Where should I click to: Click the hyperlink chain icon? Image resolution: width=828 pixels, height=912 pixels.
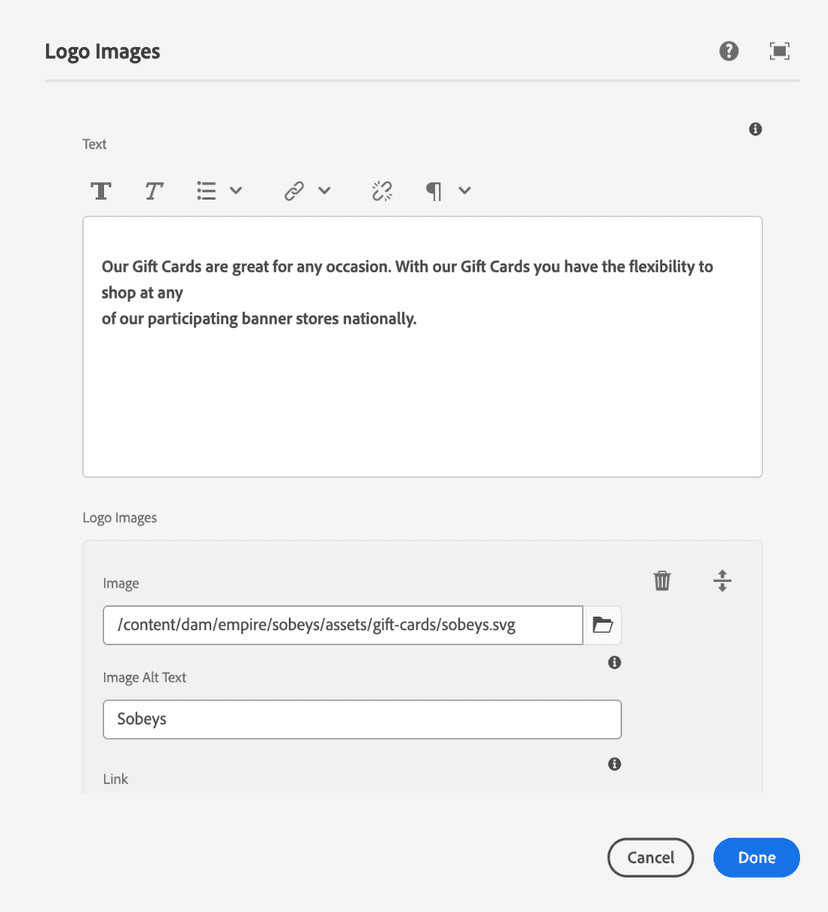(294, 191)
